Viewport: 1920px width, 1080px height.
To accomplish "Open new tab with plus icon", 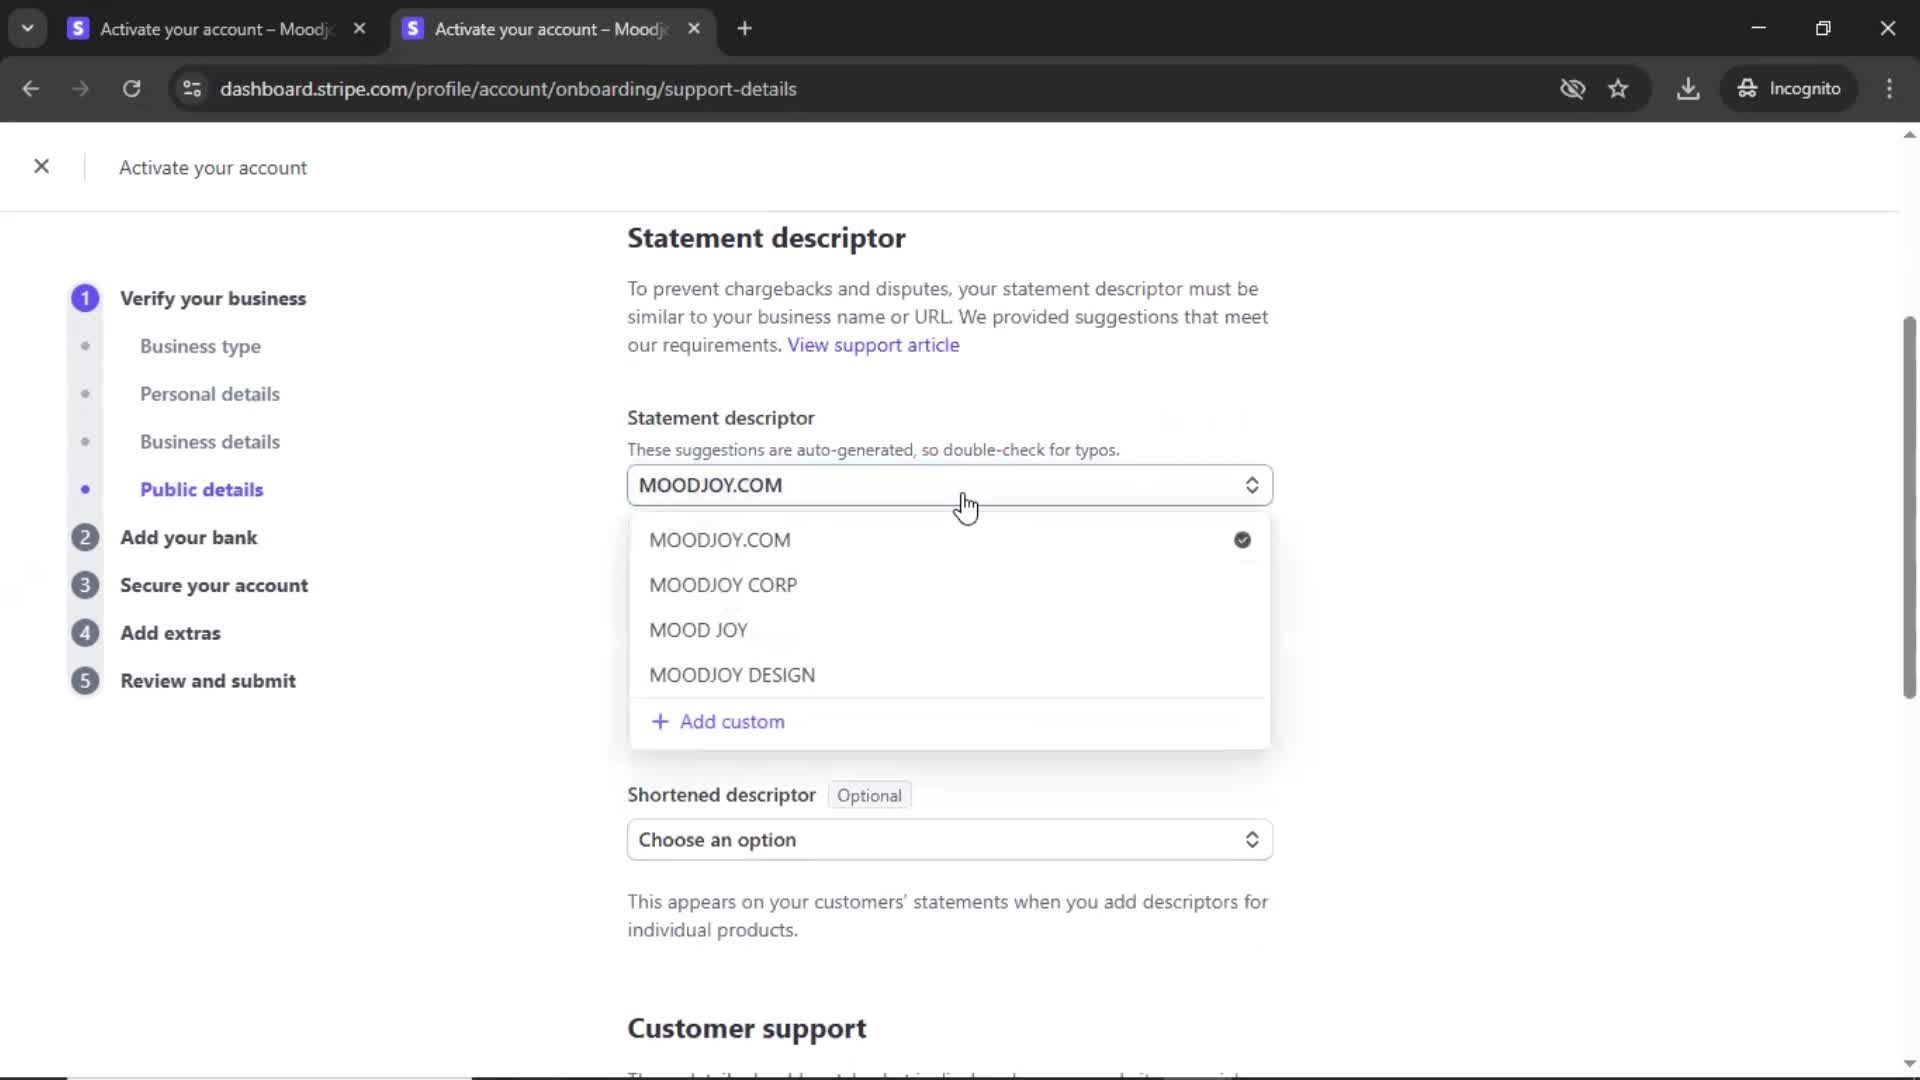I will pyautogui.click(x=744, y=29).
